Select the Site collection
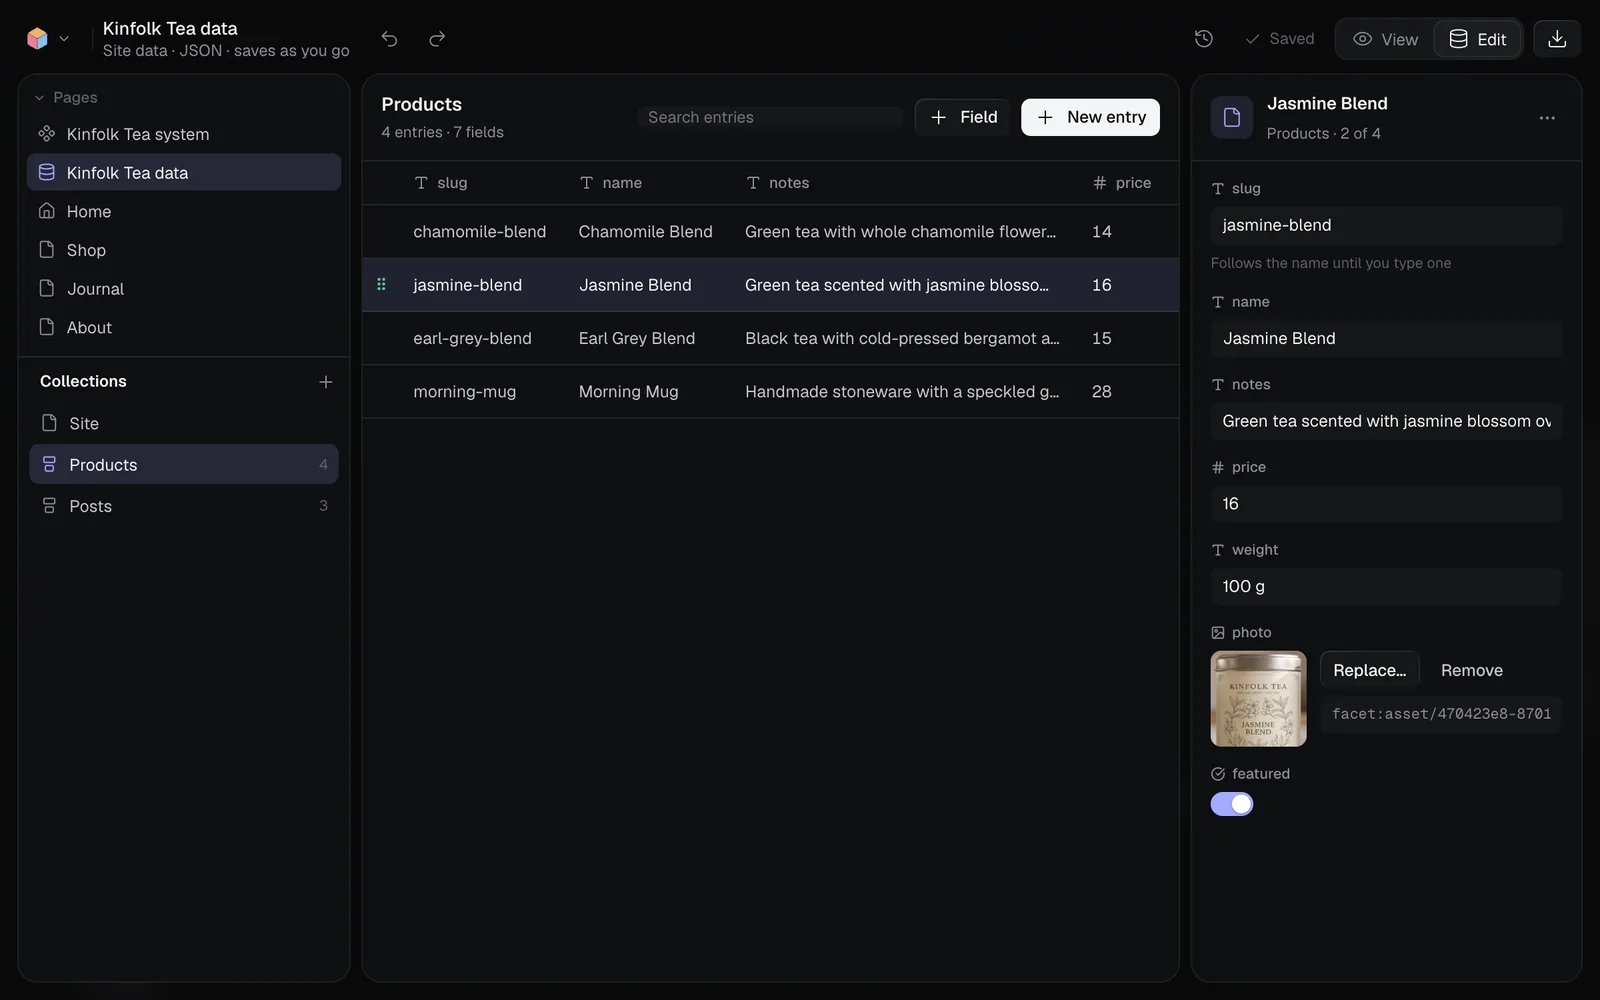Image resolution: width=1600 pixels, height=1000 pixels. (184, 423)
